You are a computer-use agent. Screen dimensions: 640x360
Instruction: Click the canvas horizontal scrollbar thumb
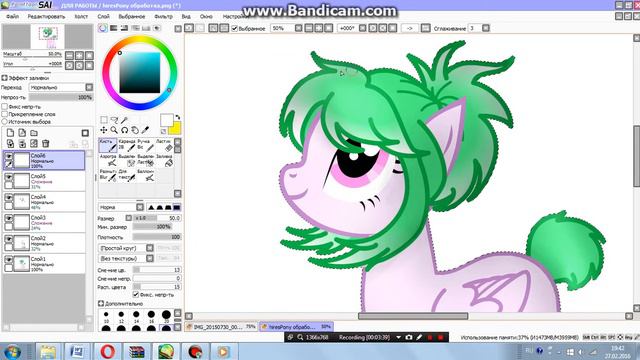click(x=413, y=316)
